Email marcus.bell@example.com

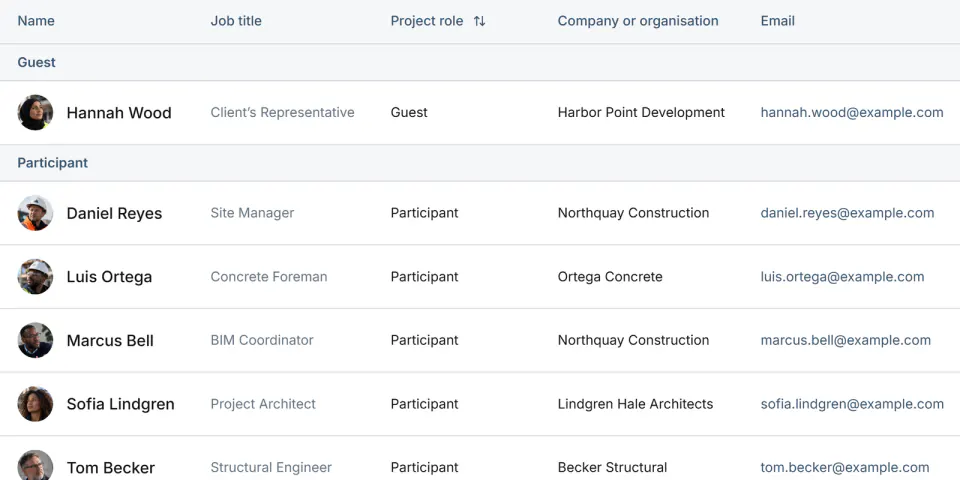pos(846,340)
